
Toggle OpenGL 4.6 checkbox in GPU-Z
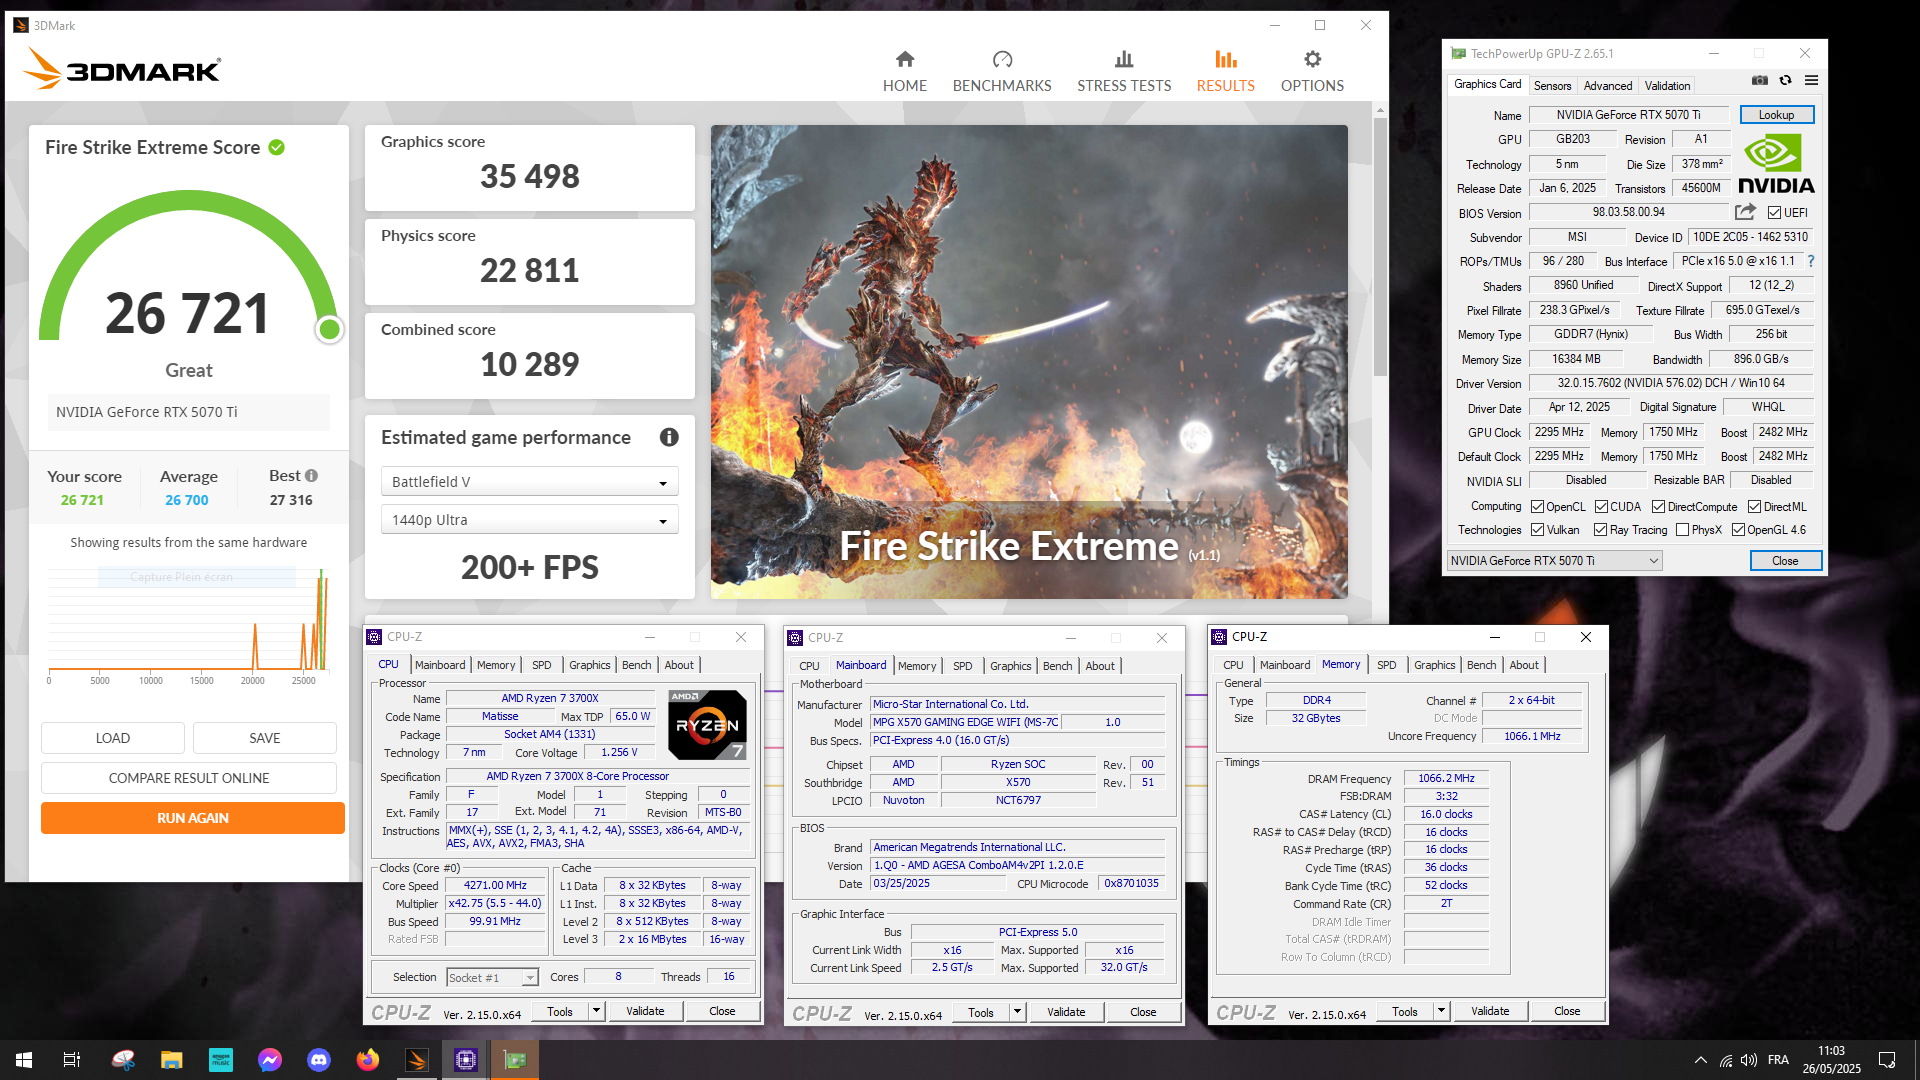pos(1738,530)
